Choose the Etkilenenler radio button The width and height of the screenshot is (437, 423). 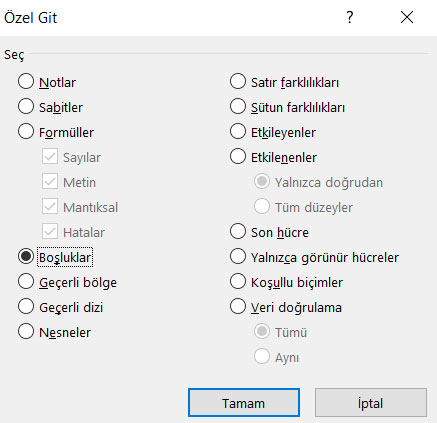click(238, 157)
